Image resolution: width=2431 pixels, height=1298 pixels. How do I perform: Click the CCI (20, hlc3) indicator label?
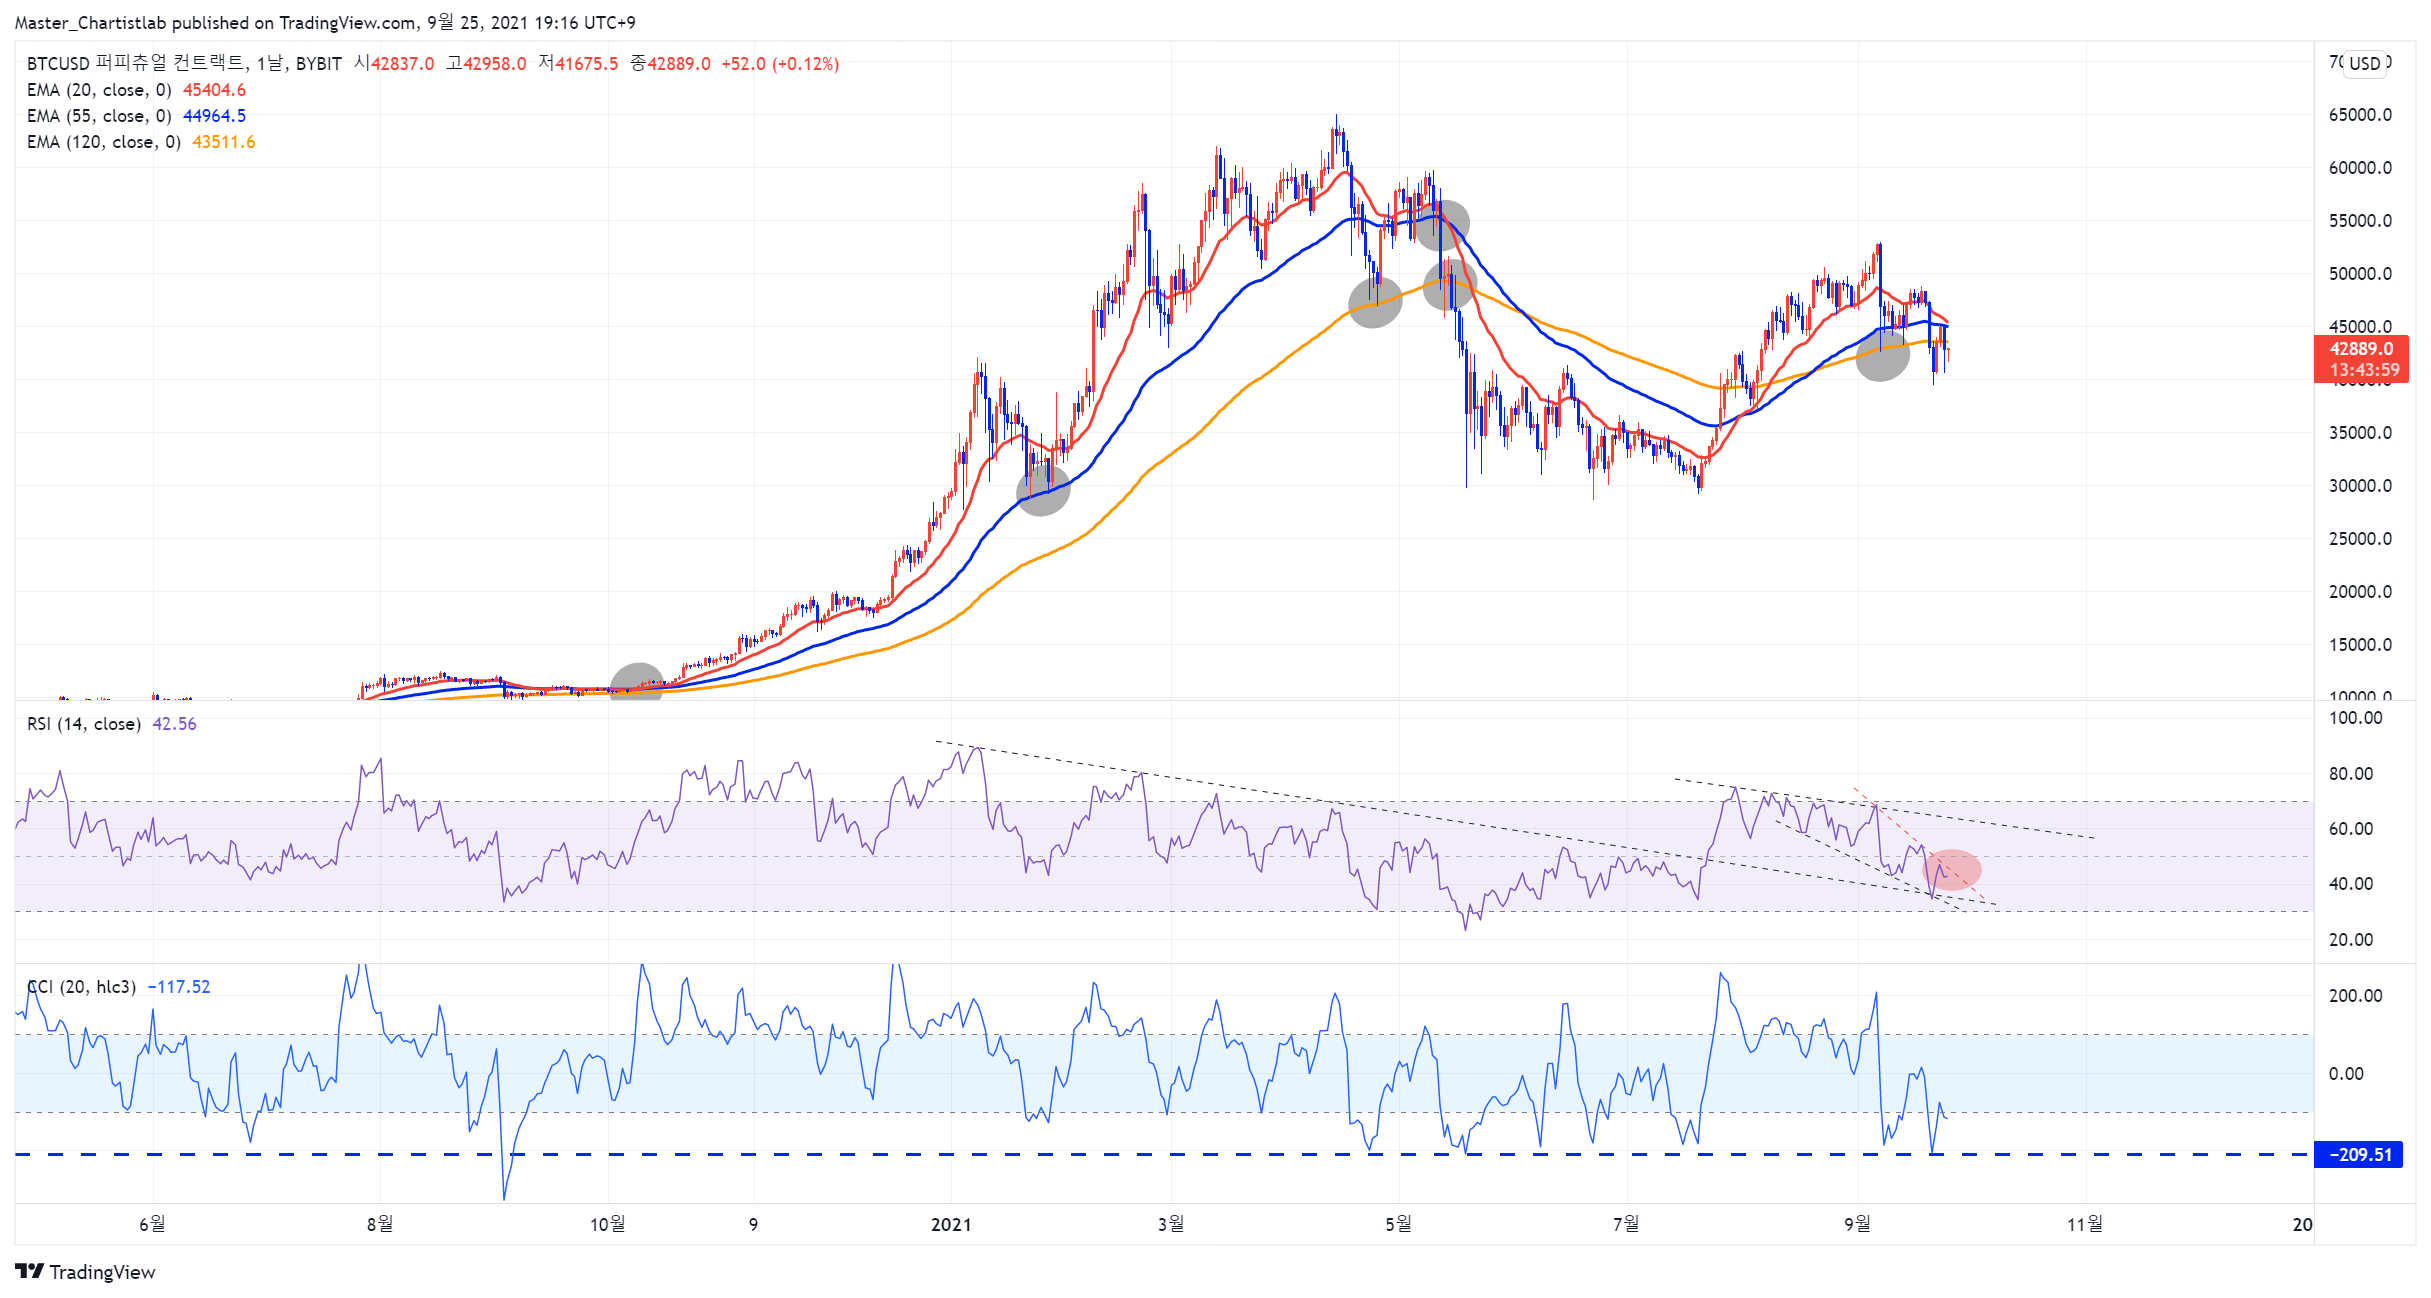point(81,987)
